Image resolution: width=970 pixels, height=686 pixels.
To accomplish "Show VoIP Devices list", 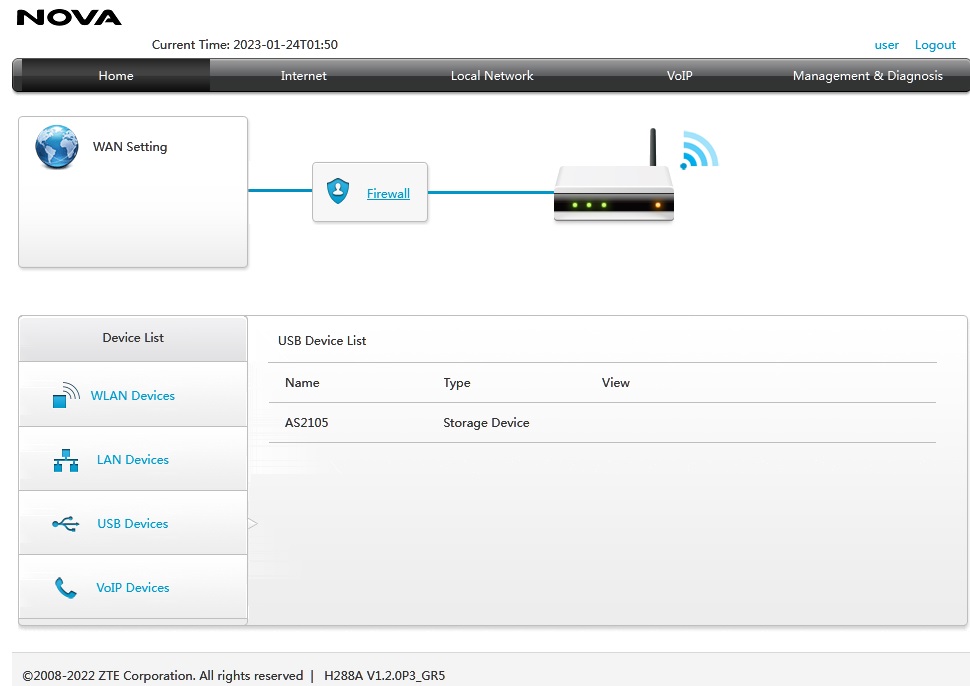I will coord(132,588).
